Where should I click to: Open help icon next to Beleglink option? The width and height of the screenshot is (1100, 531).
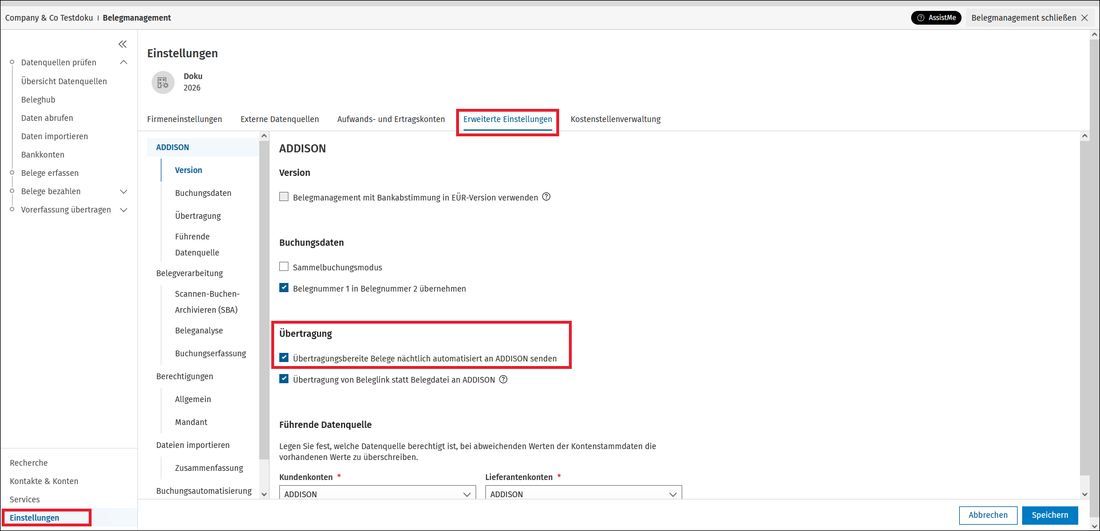point(503,379)
